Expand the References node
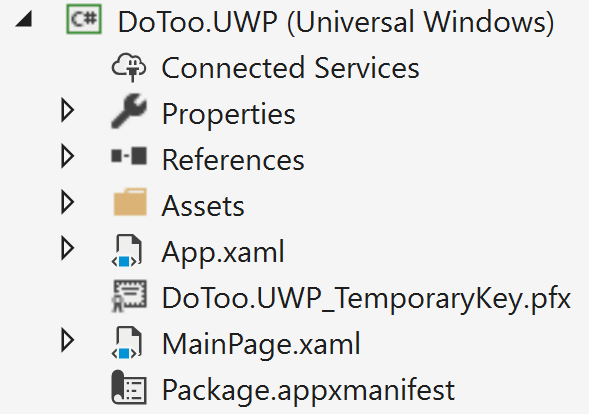589x414 pixels. click(x=68, y=156)
